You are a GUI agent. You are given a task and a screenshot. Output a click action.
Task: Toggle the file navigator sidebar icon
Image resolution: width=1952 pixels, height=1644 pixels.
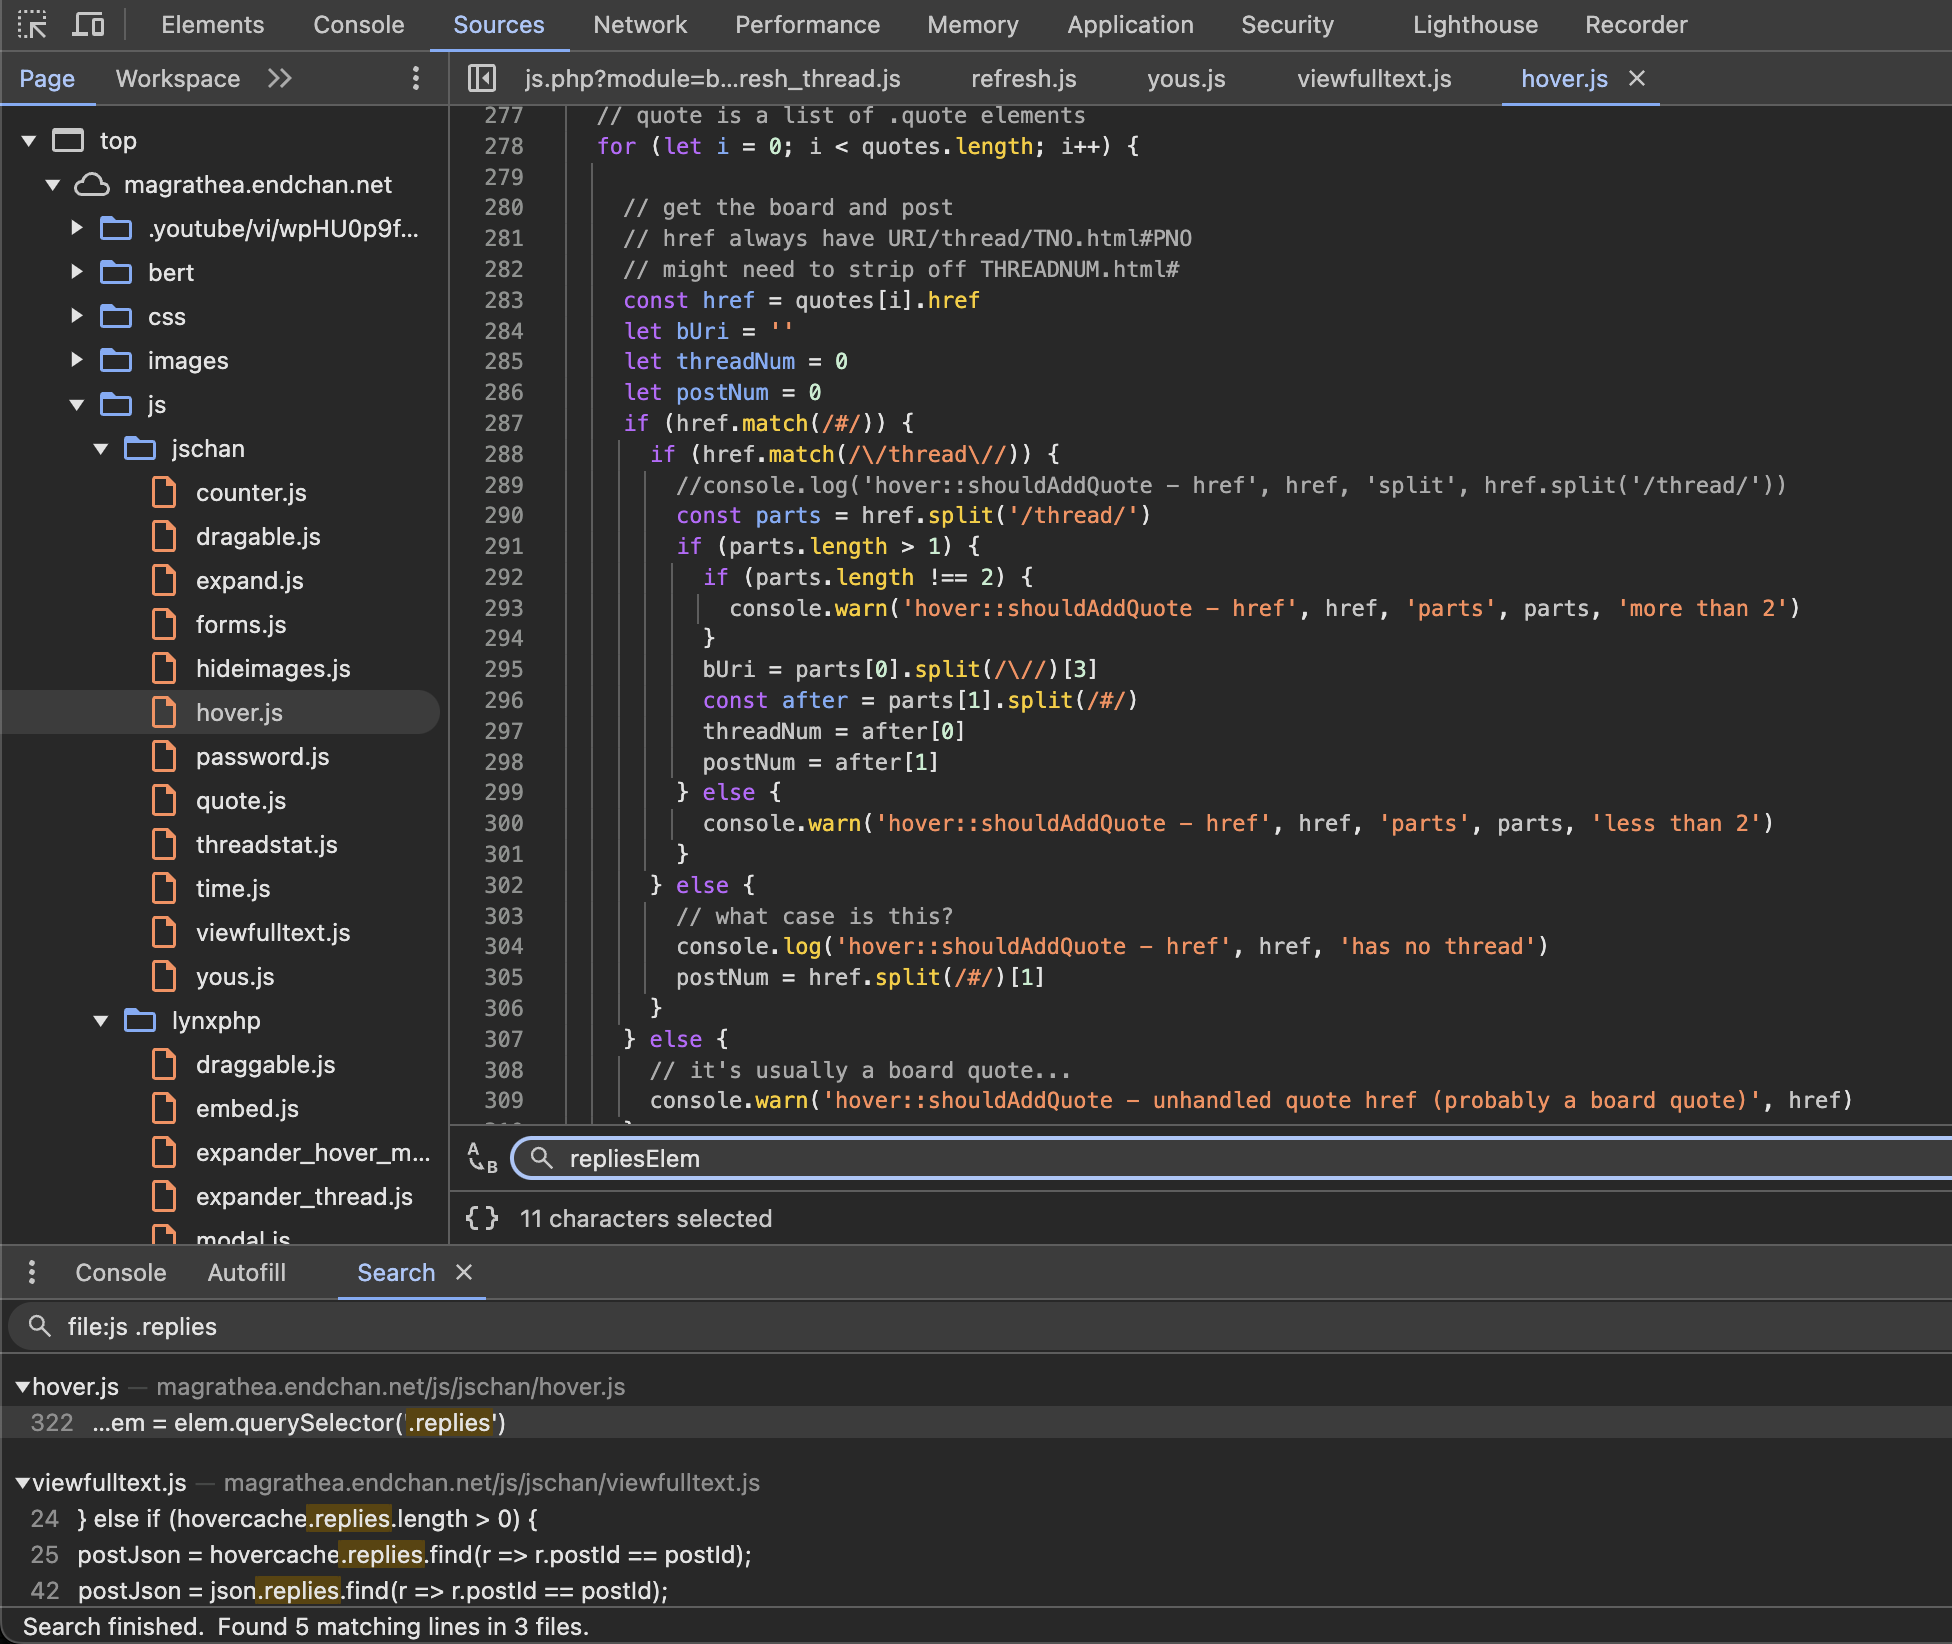(482, 78)
